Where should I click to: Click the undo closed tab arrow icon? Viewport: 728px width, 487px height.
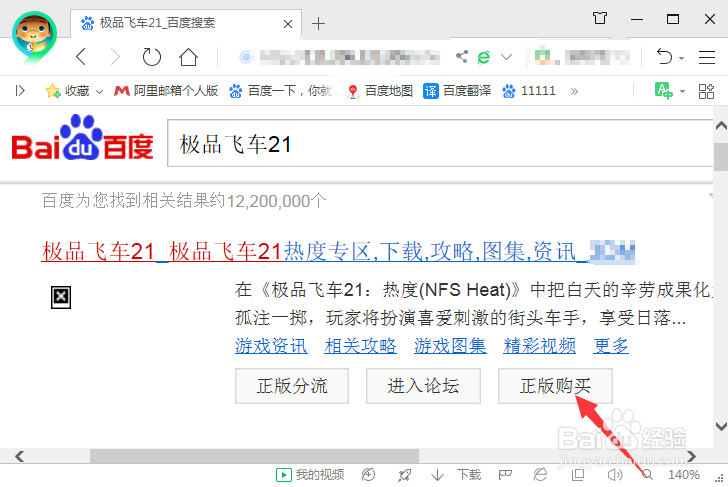click(664, 57)
